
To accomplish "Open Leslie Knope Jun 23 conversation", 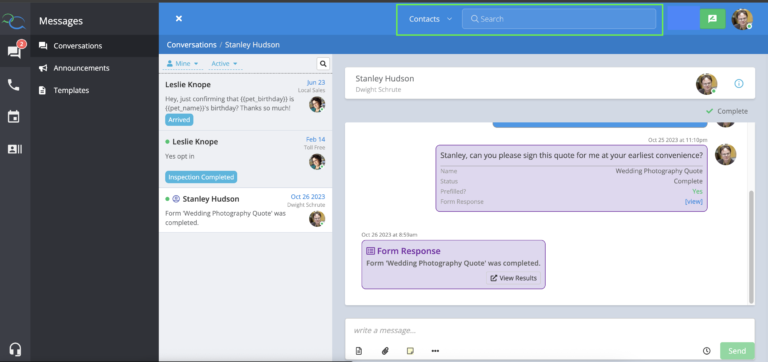I will [245, 102].
